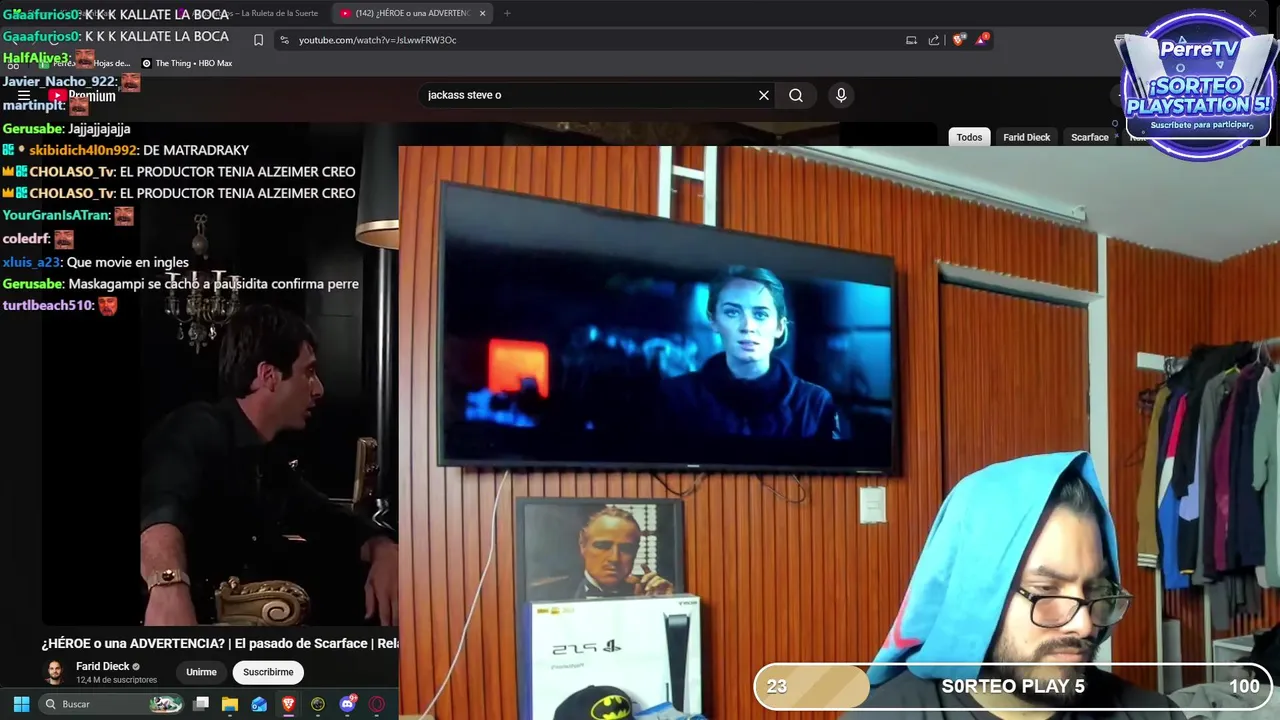This screenshot has width=1280, height=720.
Task: Click Gerusabe message about Maskagampi
Action: pos(181,284)
